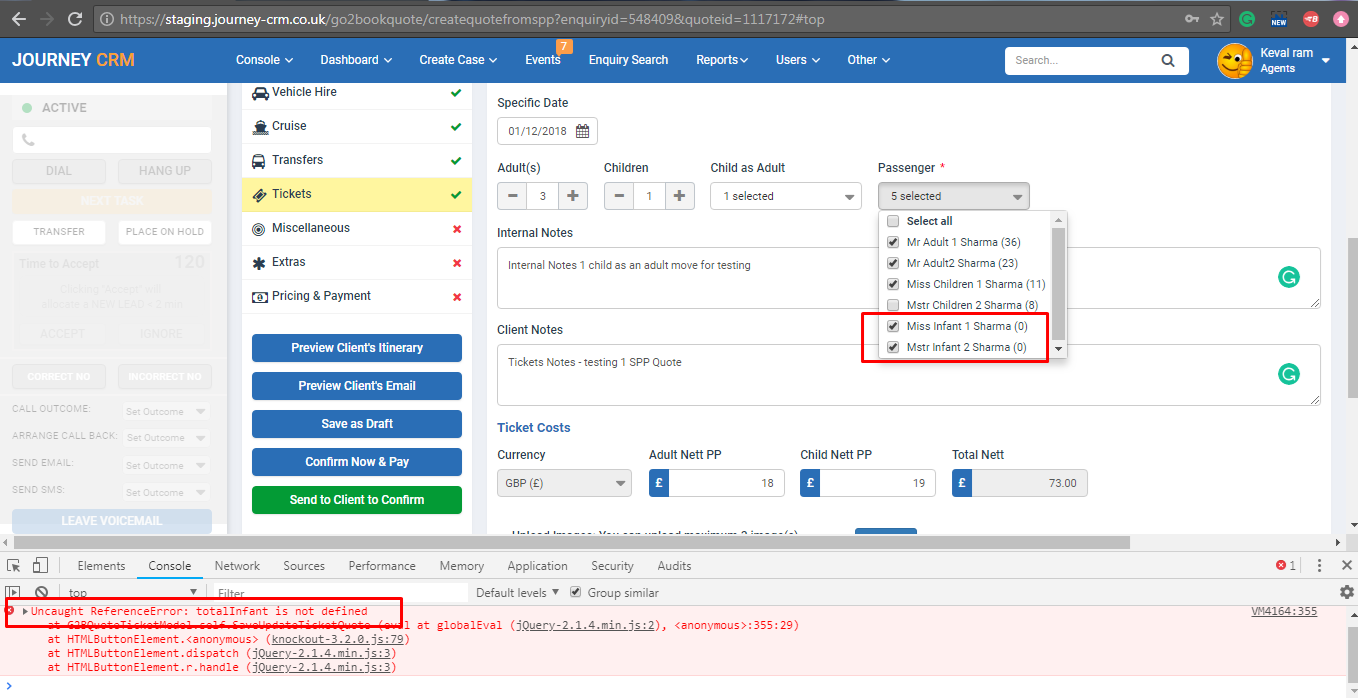Increase Children count with plus button
The image size is (1358, 698).
click(x=679, y=196)
